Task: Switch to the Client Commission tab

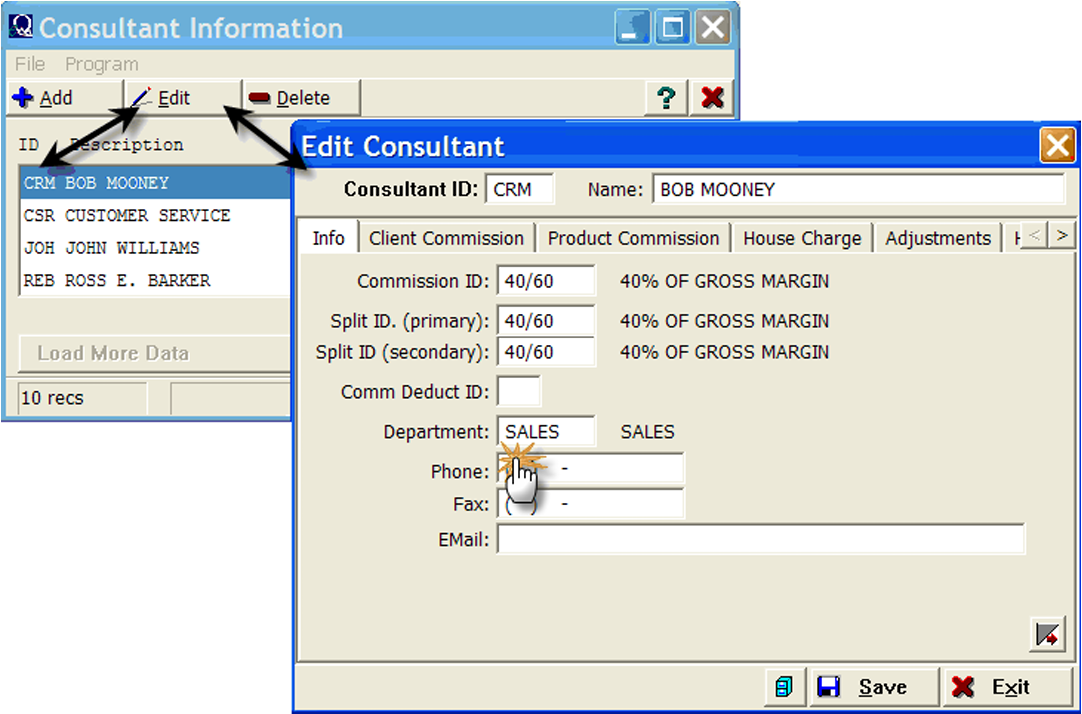Action: coord(446,239)
